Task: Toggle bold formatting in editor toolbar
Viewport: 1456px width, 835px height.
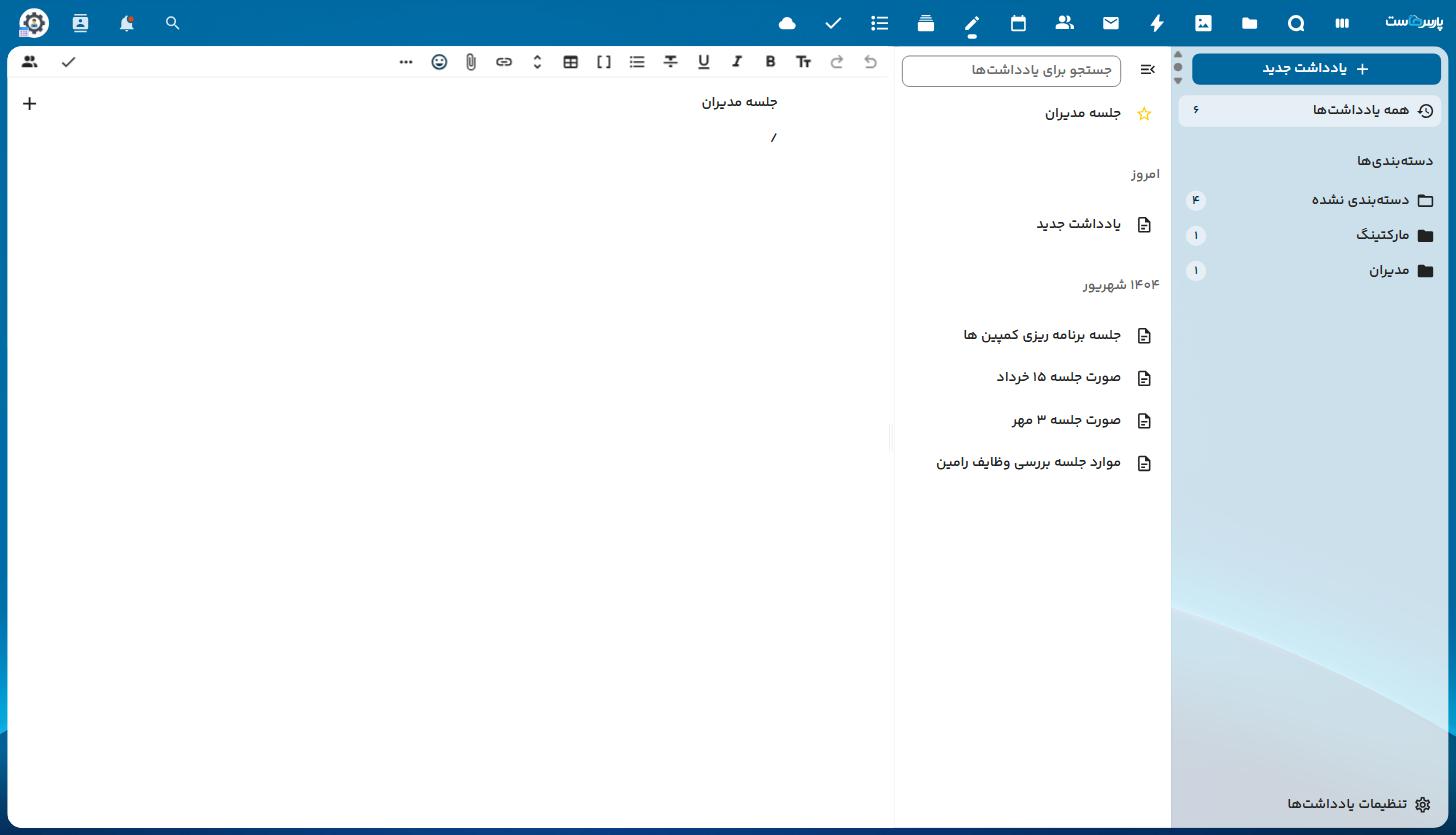Action: 770,62
